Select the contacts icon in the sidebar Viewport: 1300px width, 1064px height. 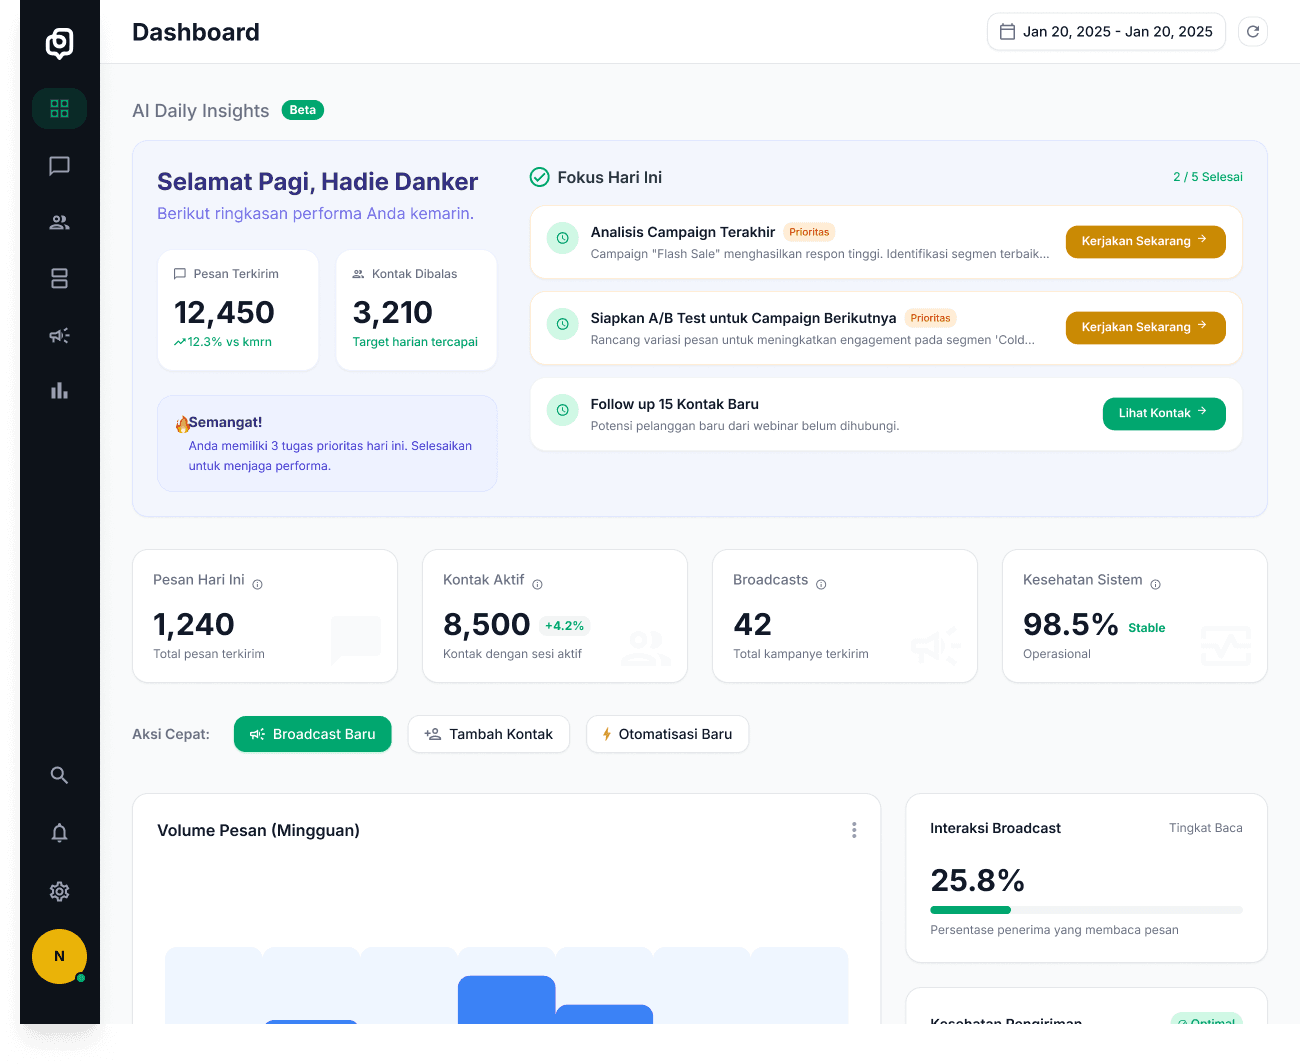(x=60, y=222)
